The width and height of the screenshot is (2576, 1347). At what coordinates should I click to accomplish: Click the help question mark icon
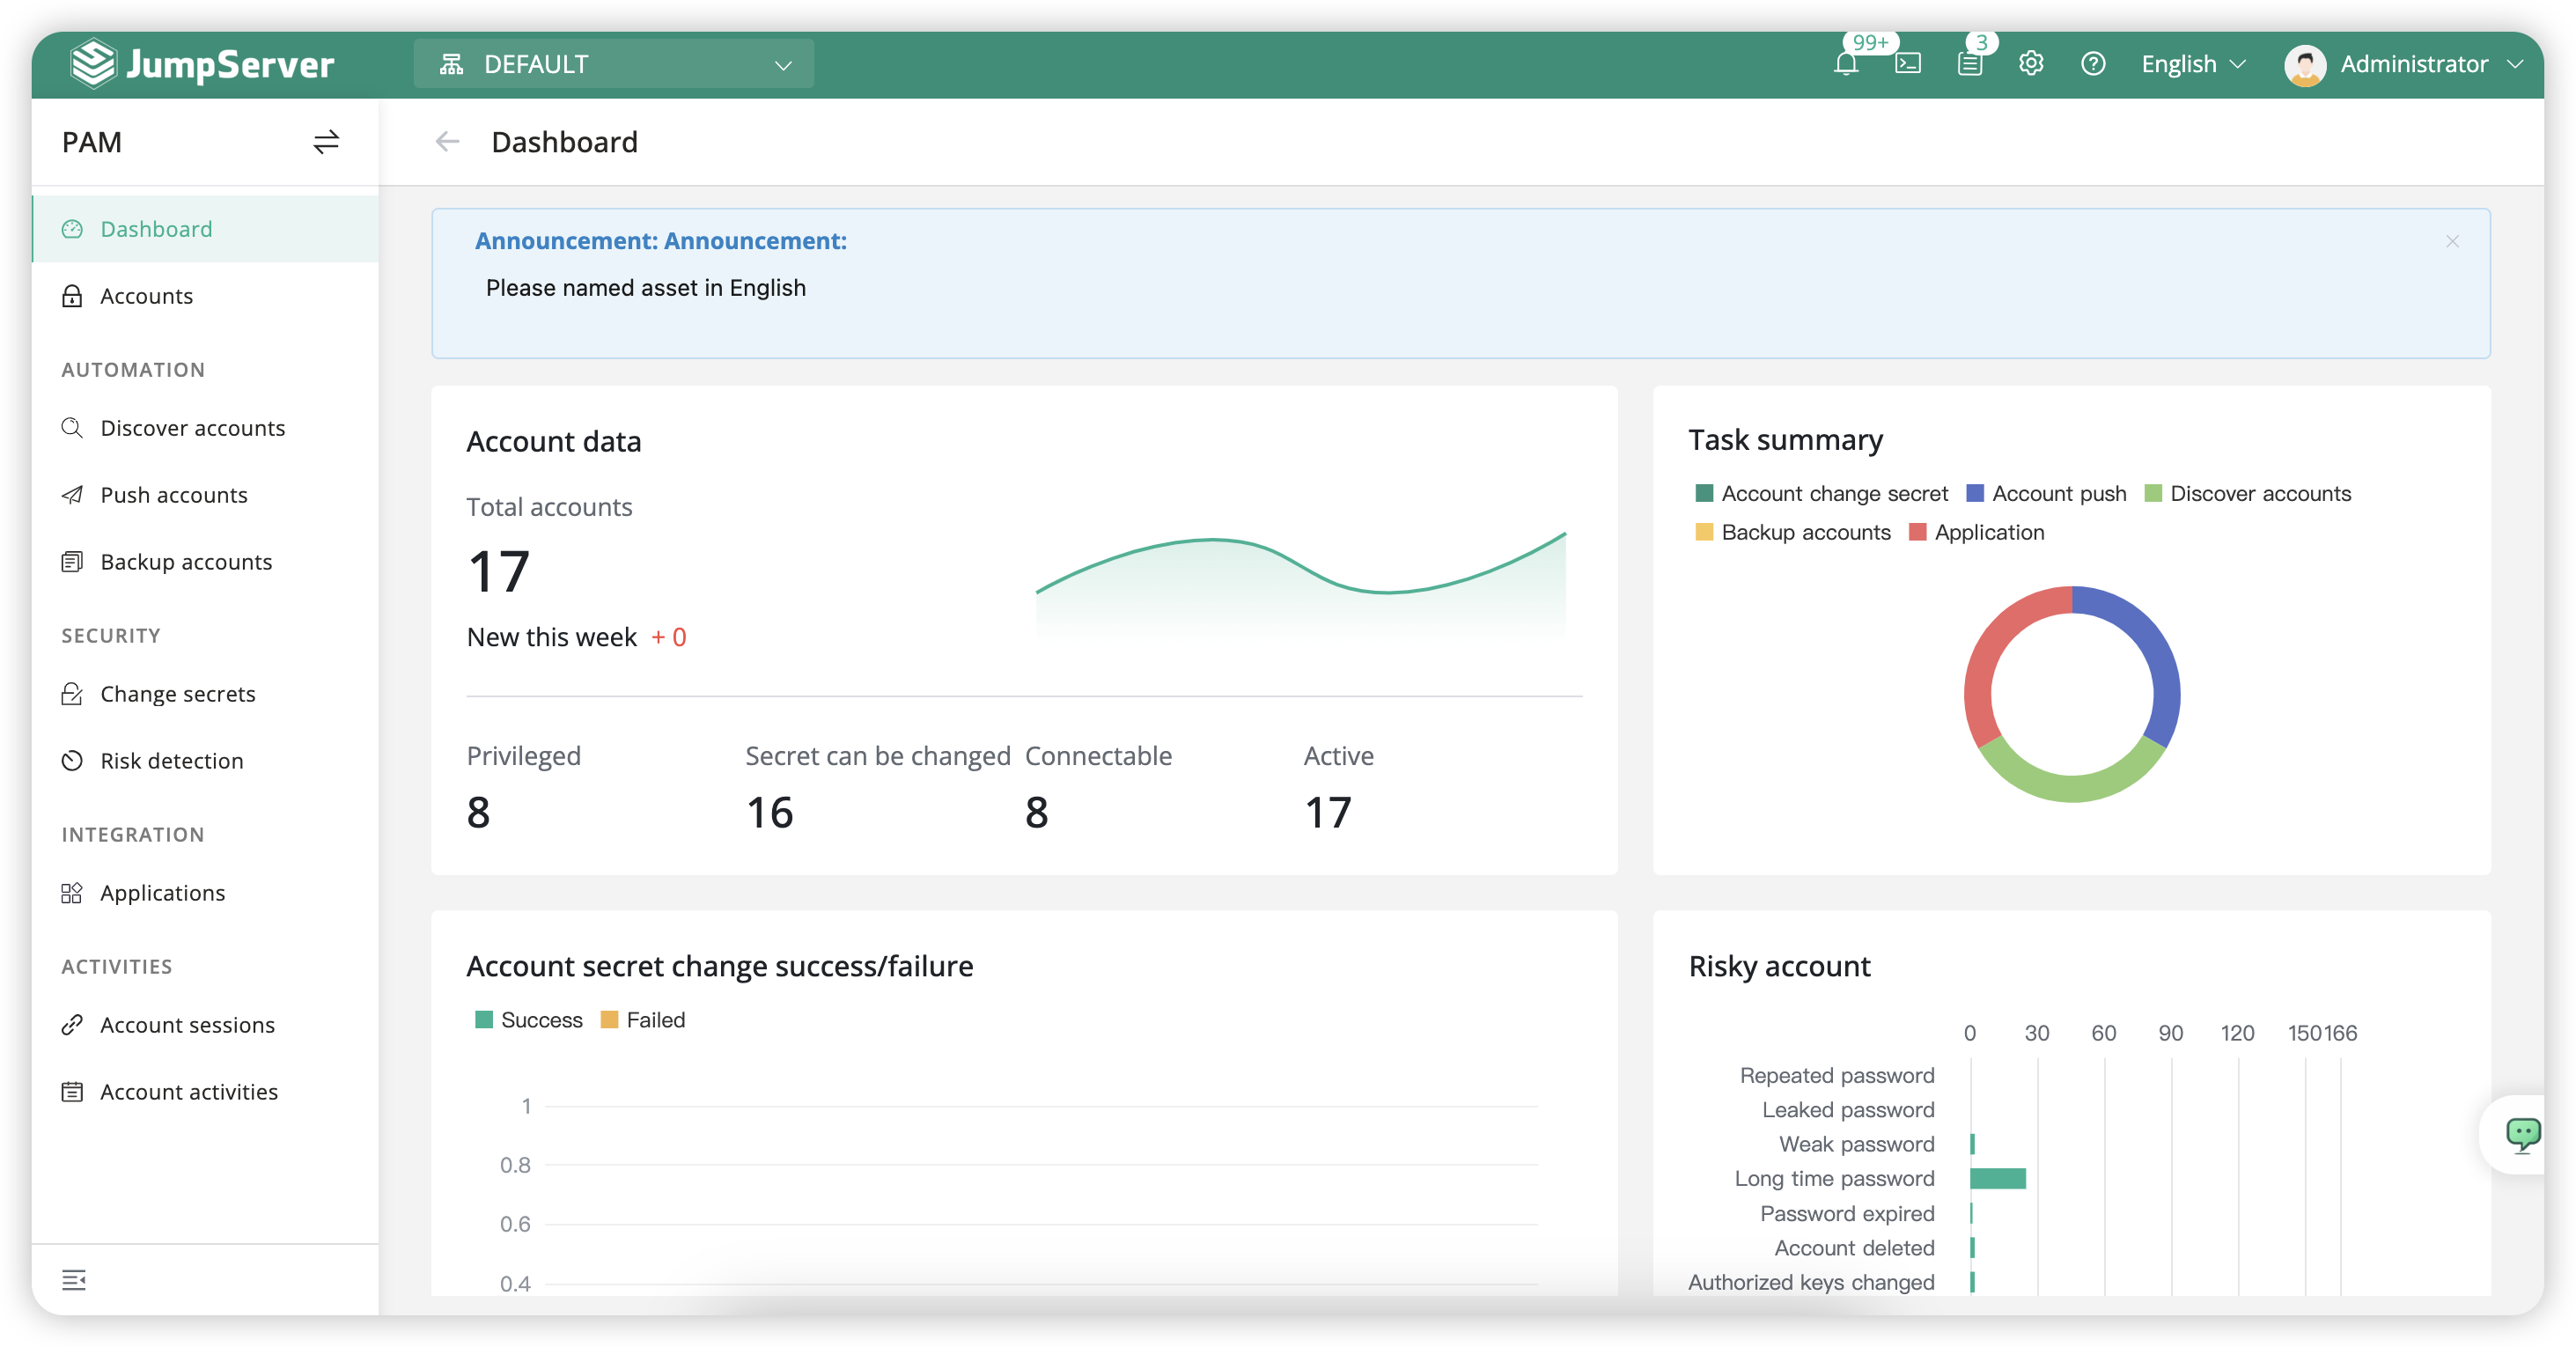[x=2093, y=64]
